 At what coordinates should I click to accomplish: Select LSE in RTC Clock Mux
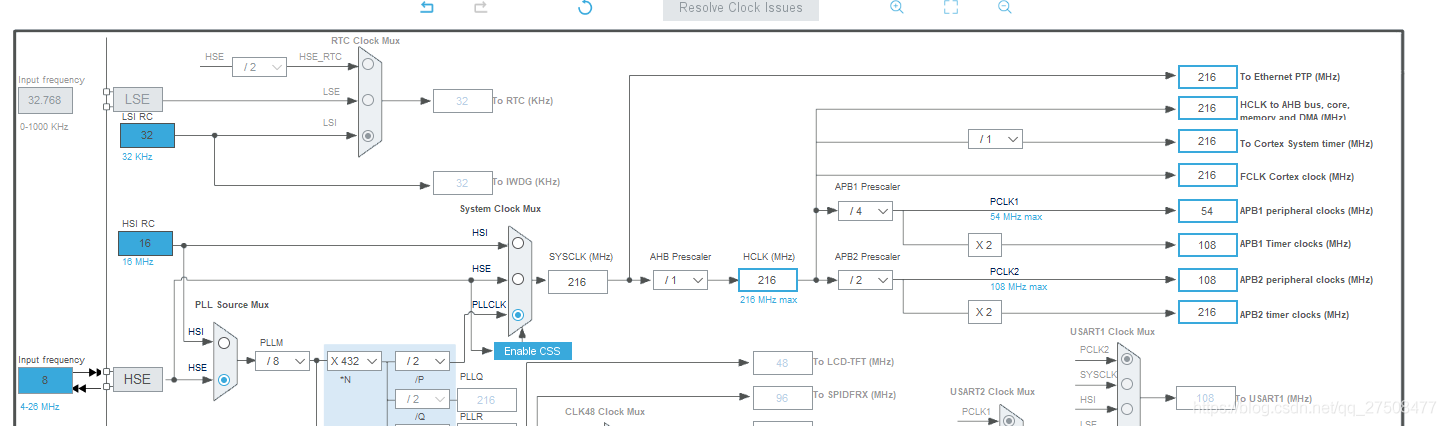click(x=368, y=99)
